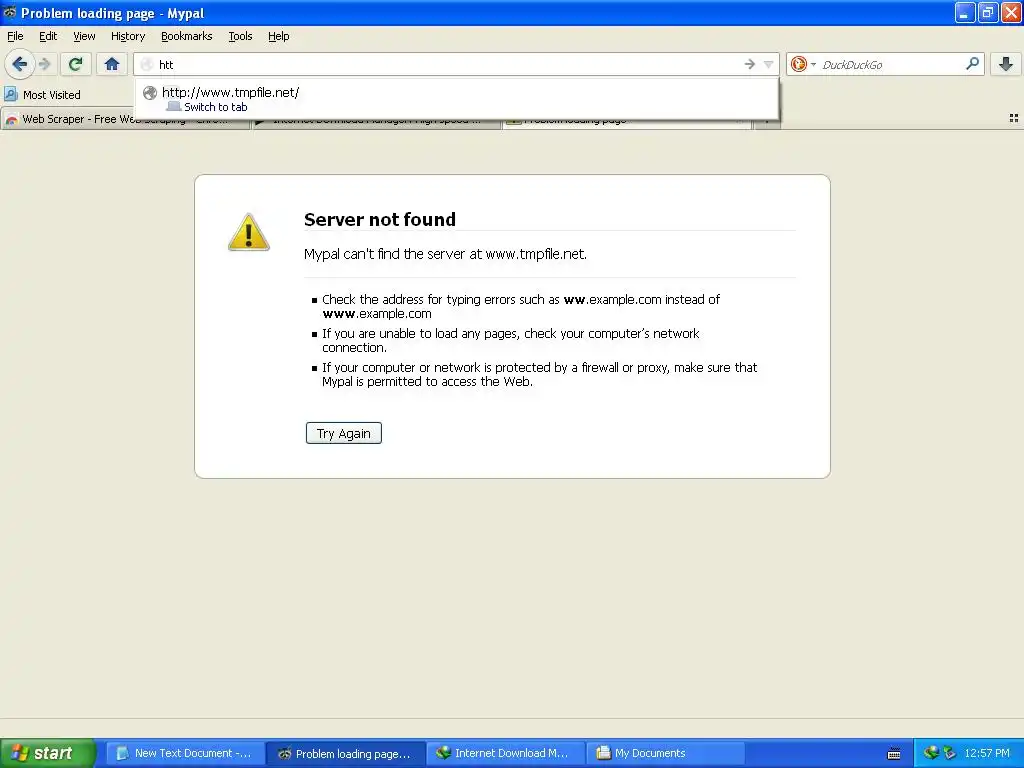Screen dimensions: 1024x768
Task: Click the page identity icon in address bar
Action: (146, 64)
